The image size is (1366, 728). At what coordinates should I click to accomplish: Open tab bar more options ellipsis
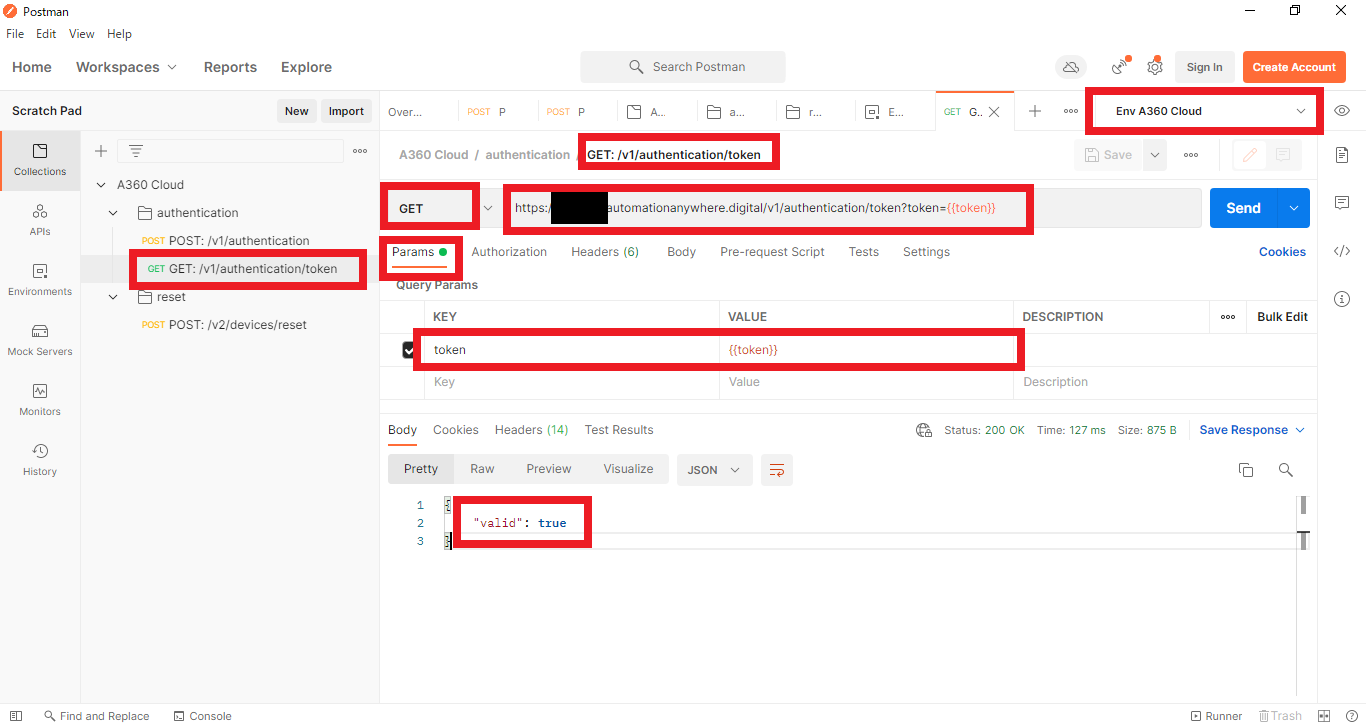click(x=1070, y=111)
